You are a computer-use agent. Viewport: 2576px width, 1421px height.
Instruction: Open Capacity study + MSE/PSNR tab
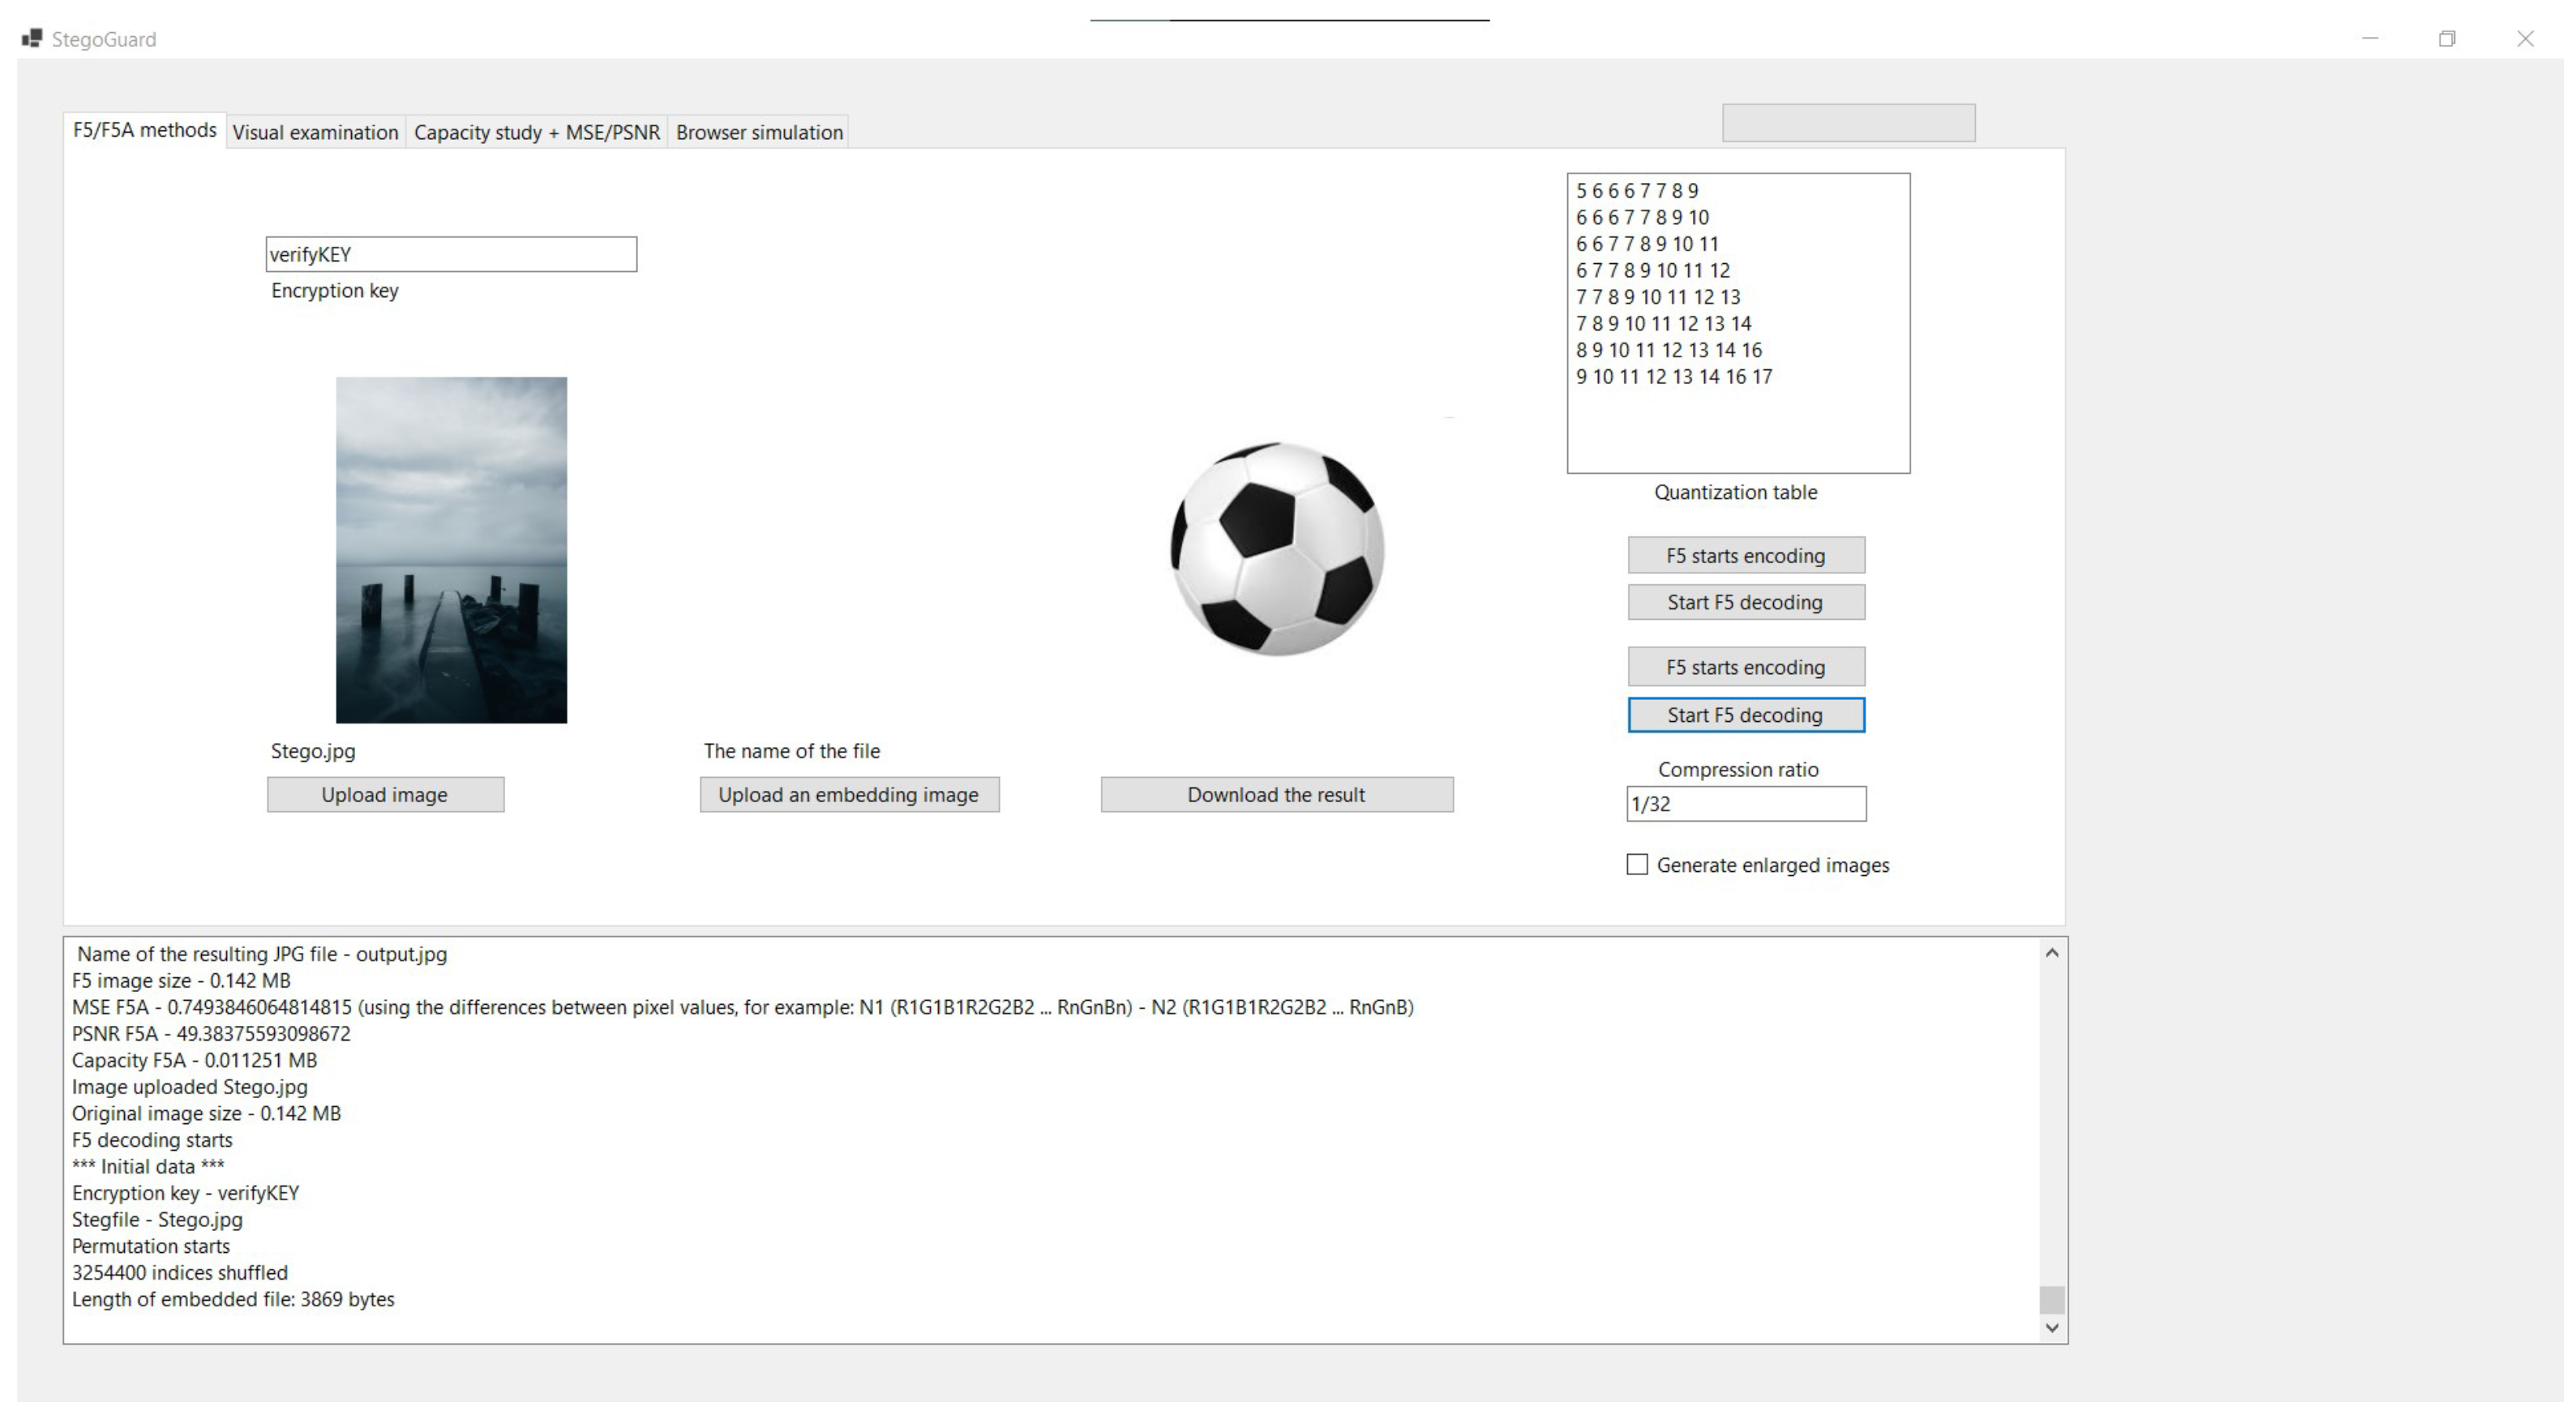point(537,132)
